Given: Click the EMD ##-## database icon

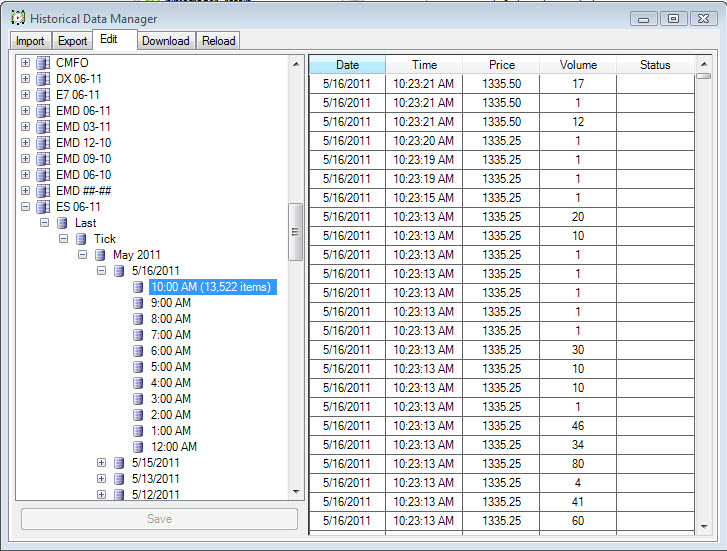Looking at the screenshot, I should pos(43,191).
